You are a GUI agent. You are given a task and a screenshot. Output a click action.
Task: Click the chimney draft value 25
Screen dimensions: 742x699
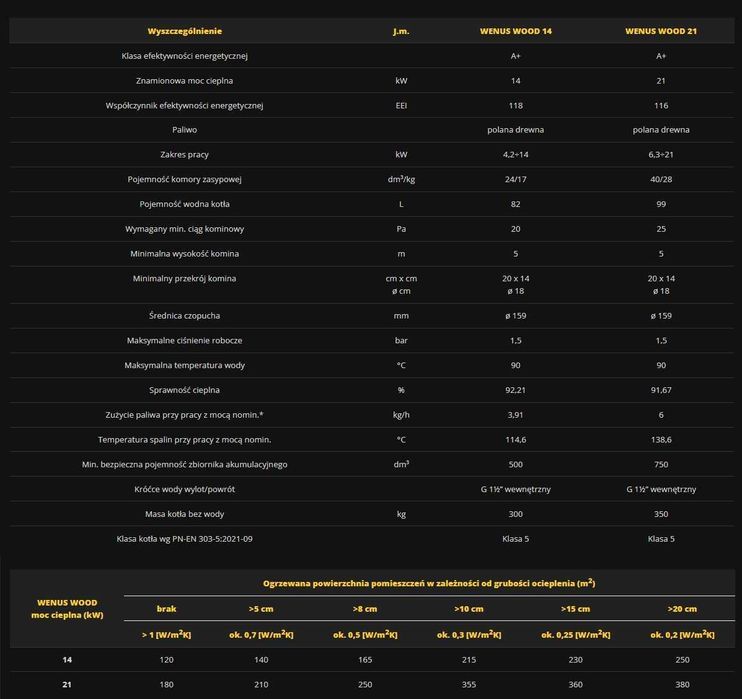click(x=661, y=229)
